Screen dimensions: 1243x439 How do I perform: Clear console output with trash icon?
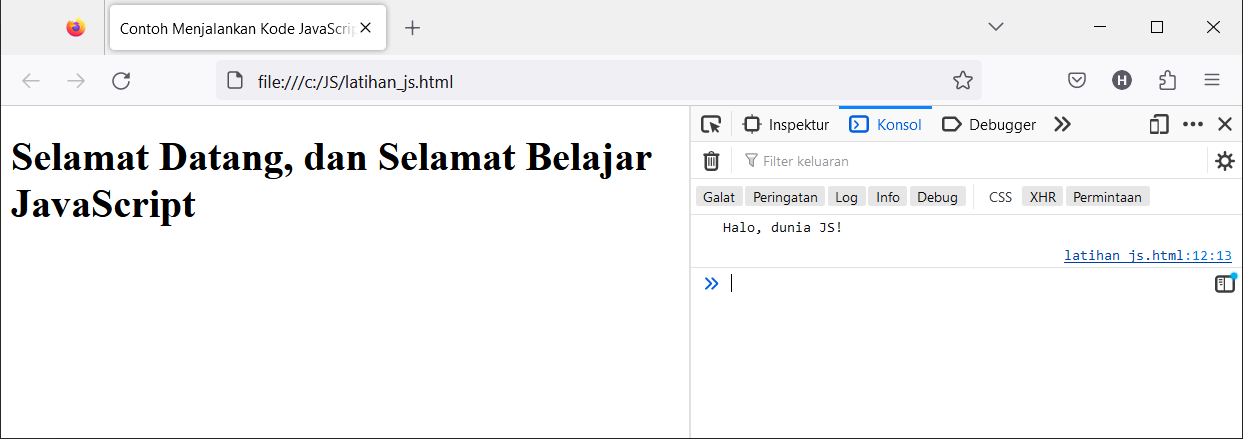point(711,161)
